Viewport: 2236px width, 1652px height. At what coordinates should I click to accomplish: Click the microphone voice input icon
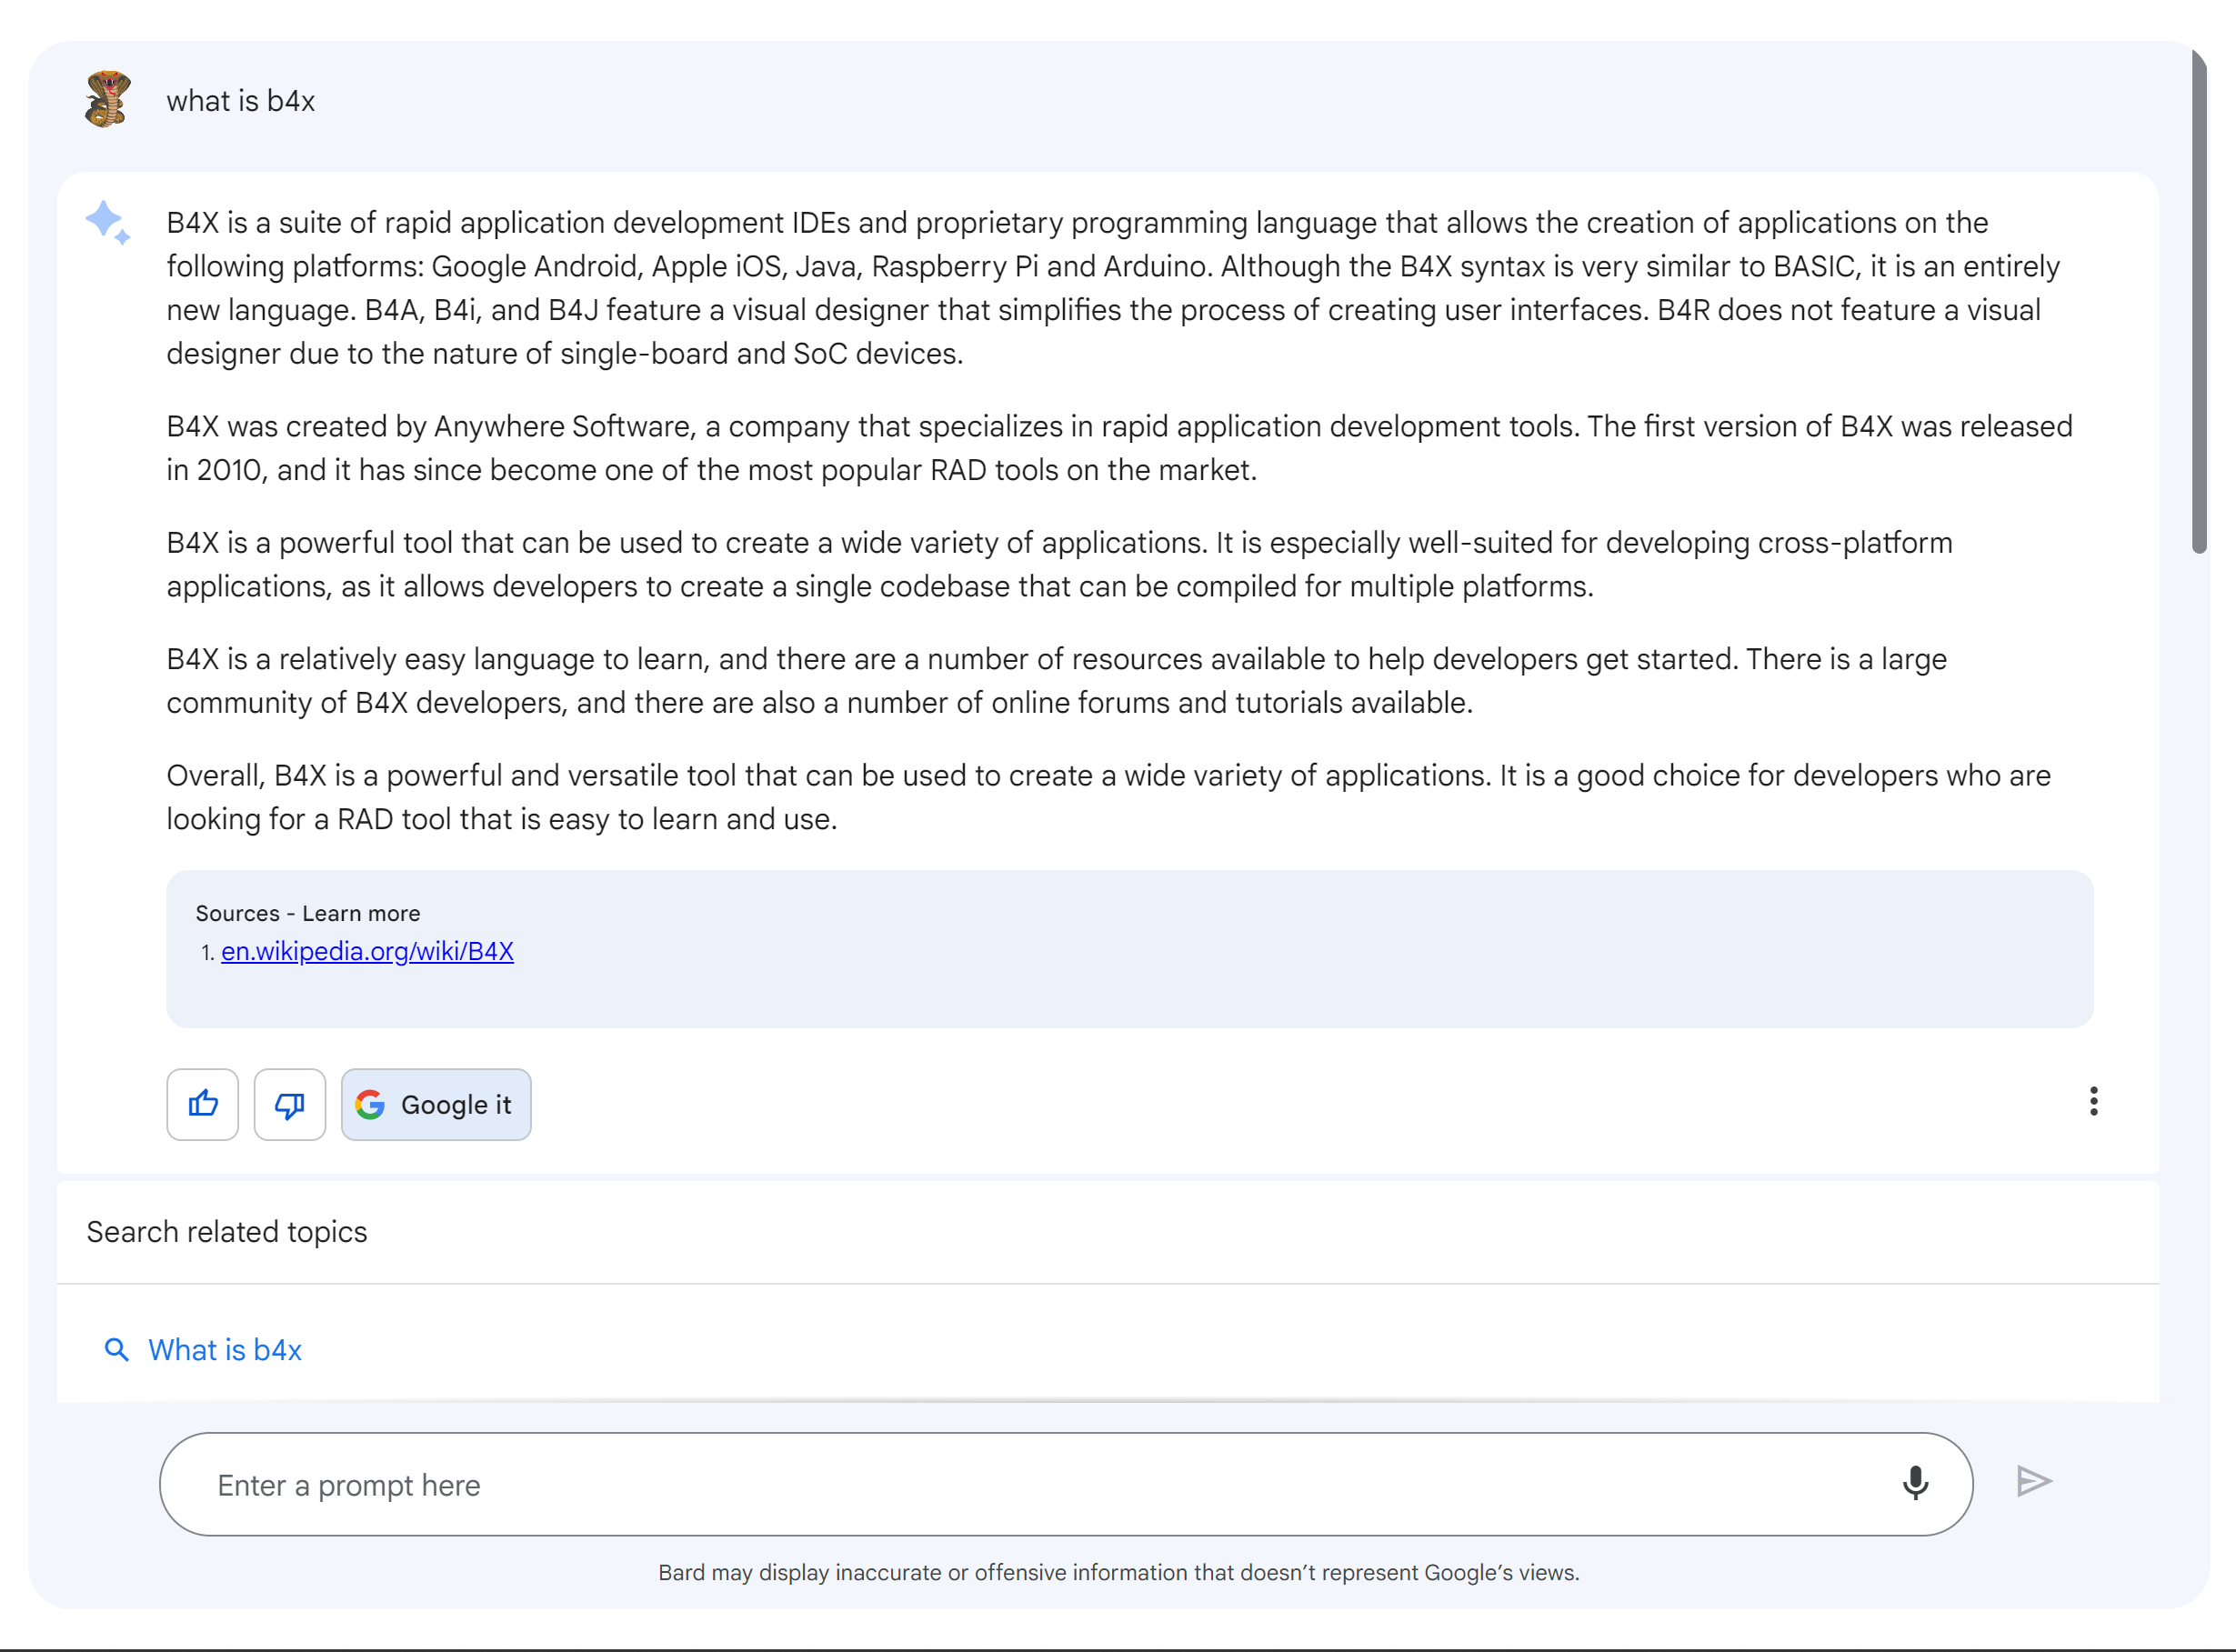(x=1914, y=1482)
